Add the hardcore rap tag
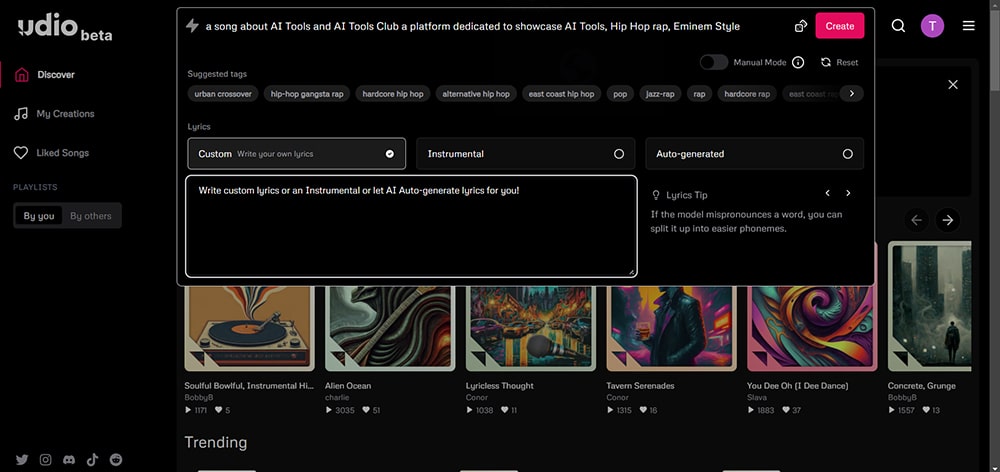 point(747,94)
